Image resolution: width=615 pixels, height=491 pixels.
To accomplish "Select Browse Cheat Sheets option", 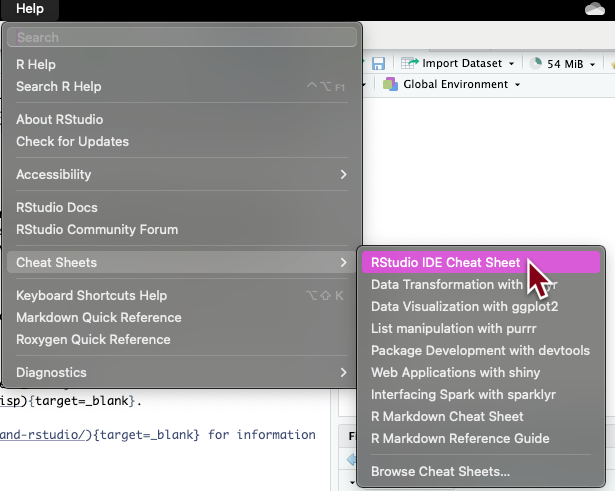I will pos(440,471).
